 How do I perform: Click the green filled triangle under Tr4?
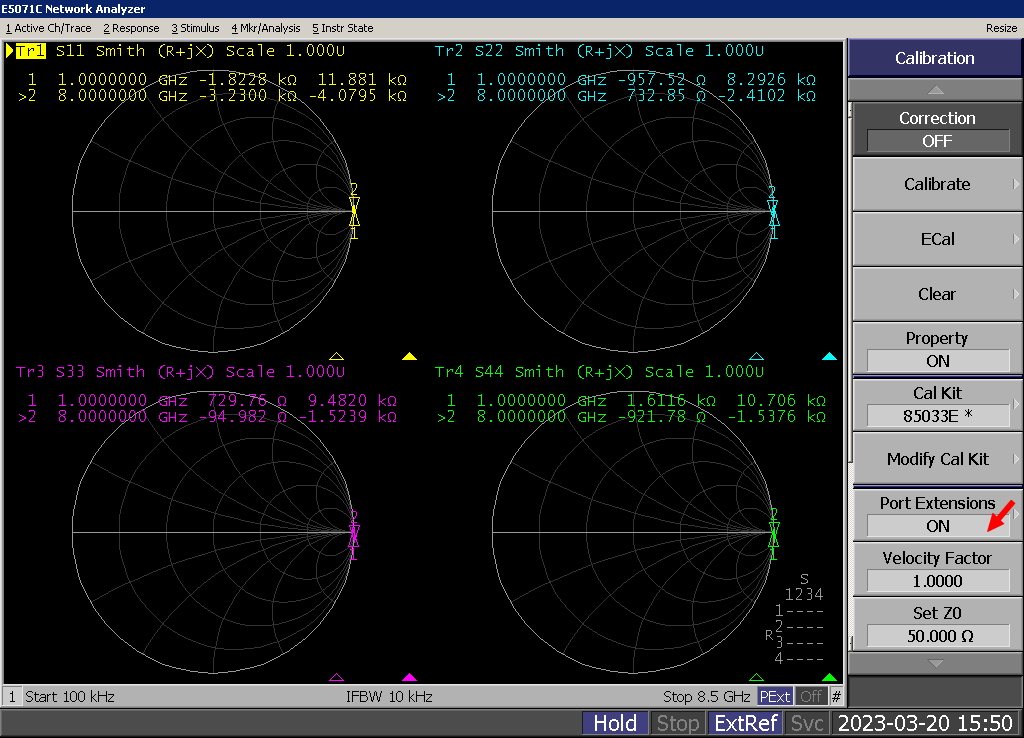(828, 677)
